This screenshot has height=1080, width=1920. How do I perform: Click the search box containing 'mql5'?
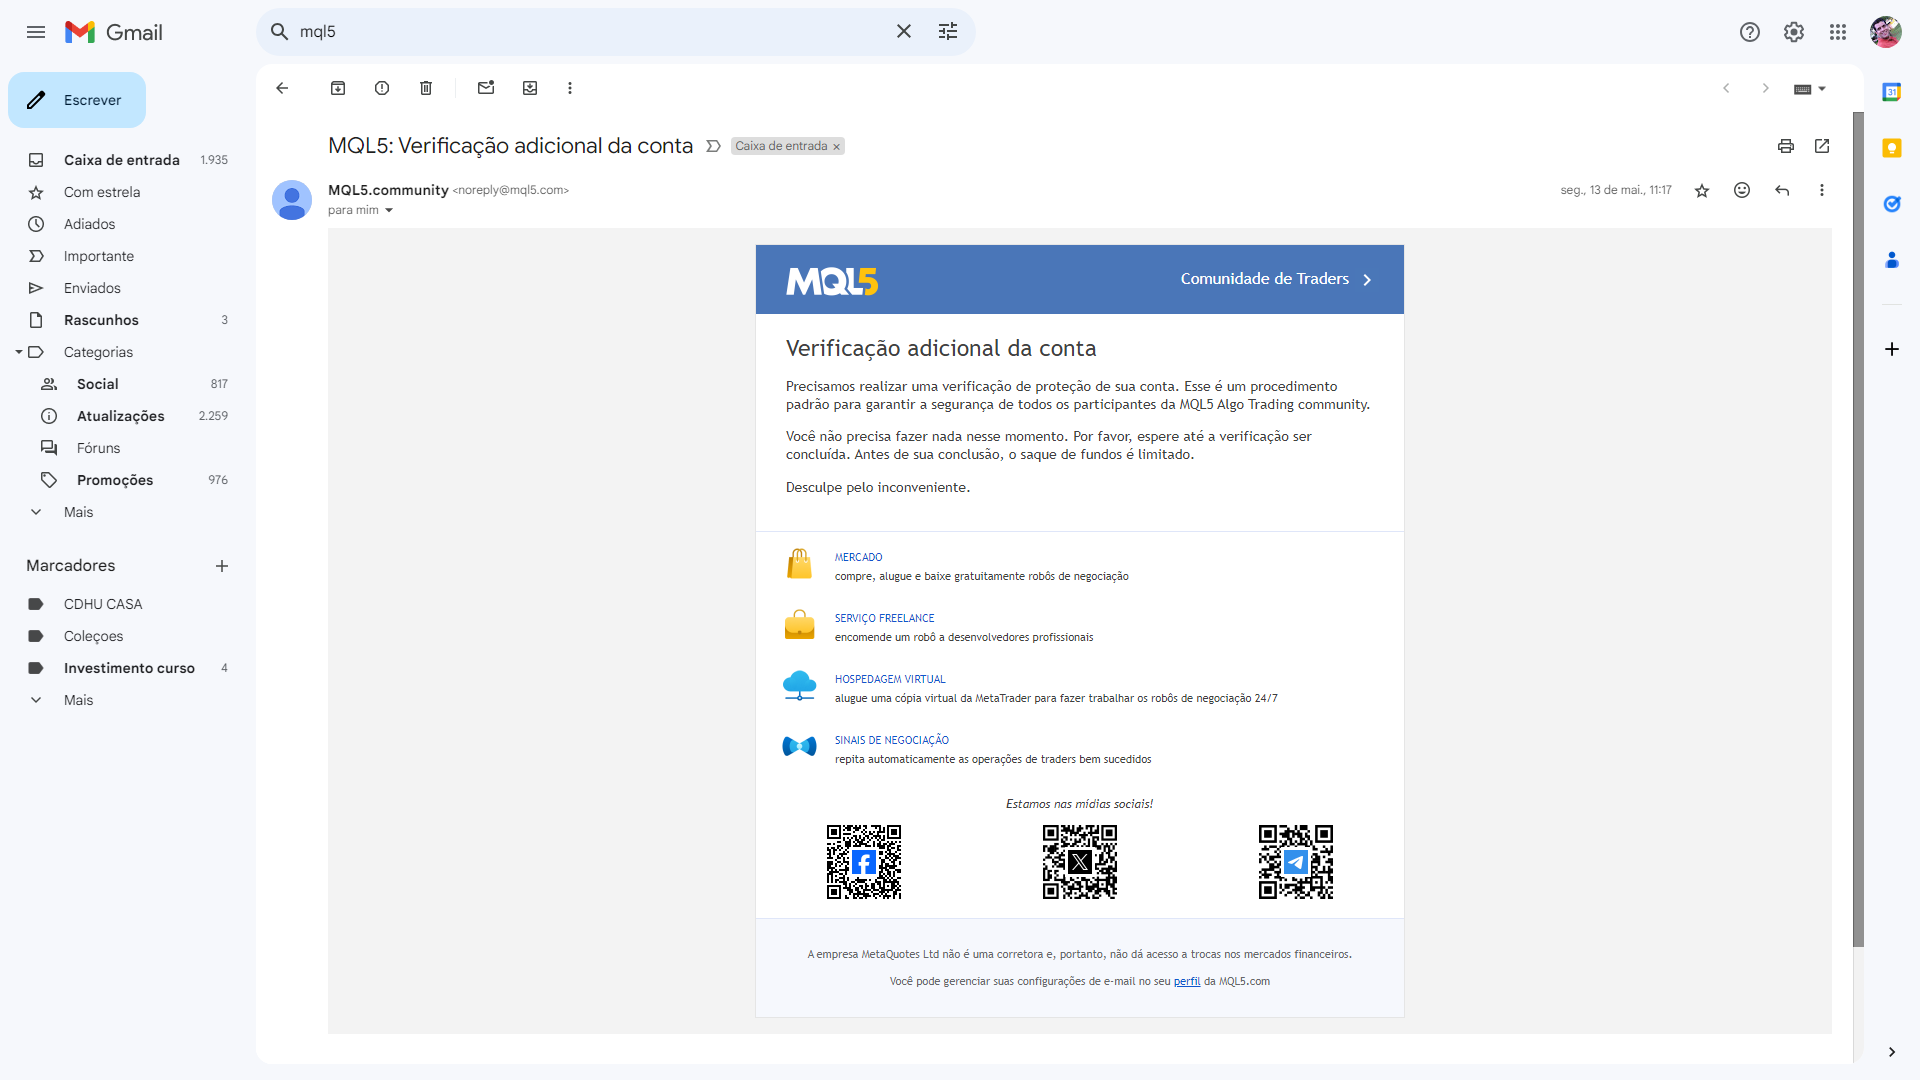590,32
